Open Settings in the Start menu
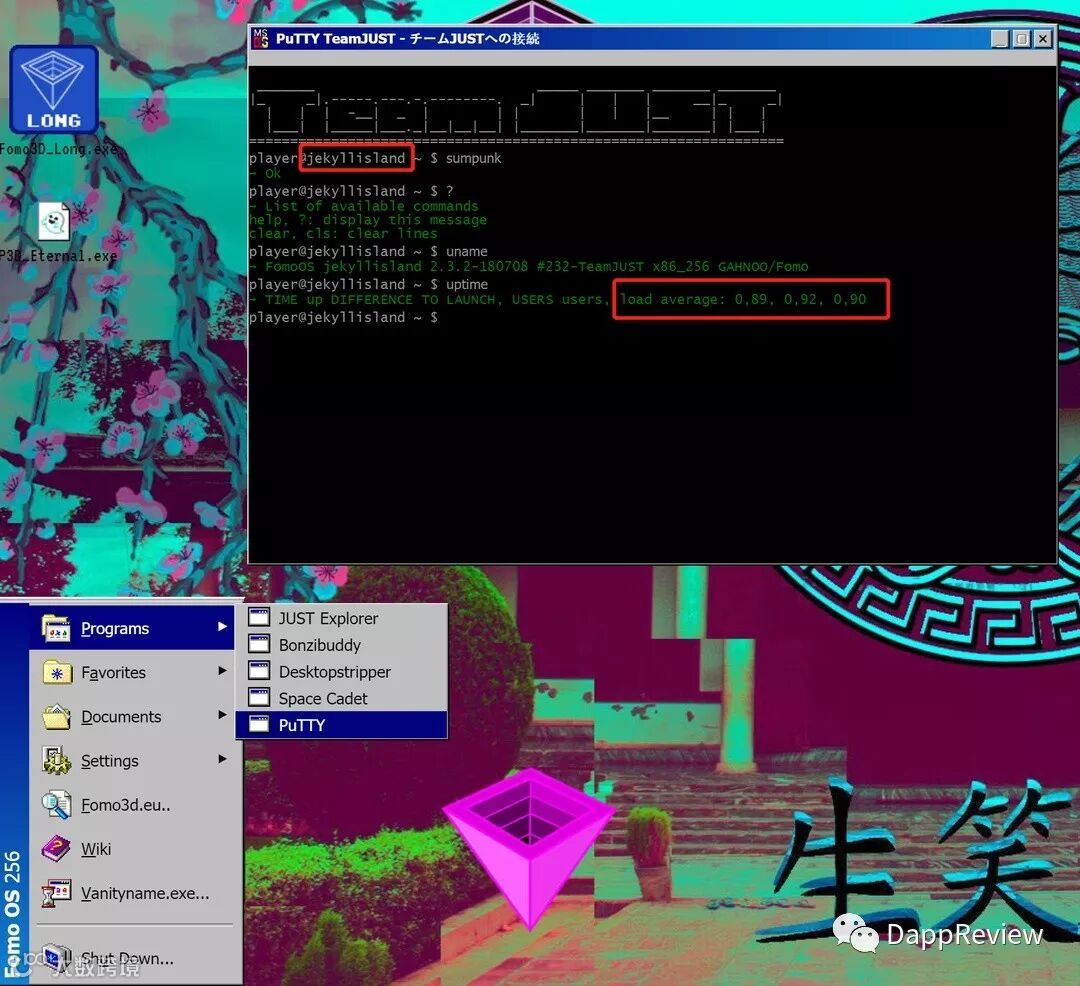 pyautogui.click(x=133, y=760)
